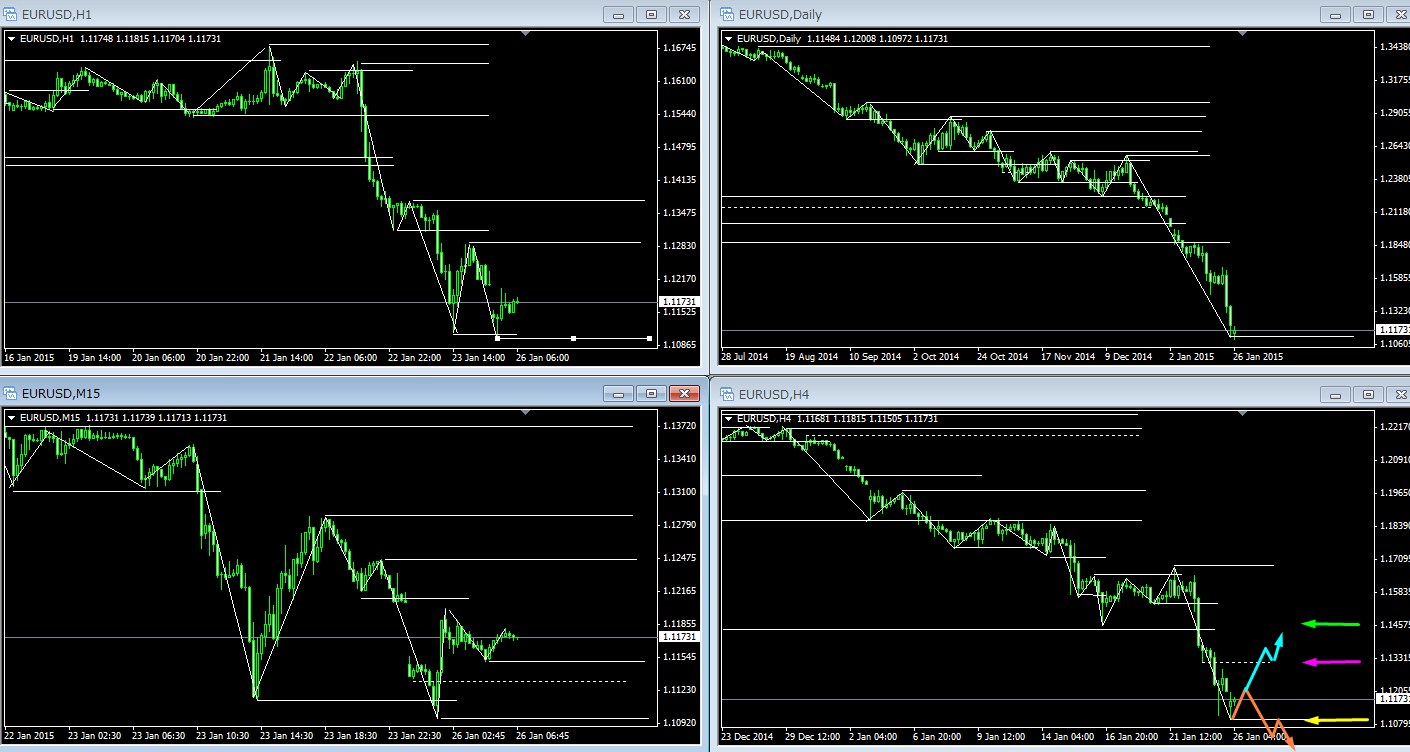Close the EURUSD,M15 chart window

(x=683, y=394)
